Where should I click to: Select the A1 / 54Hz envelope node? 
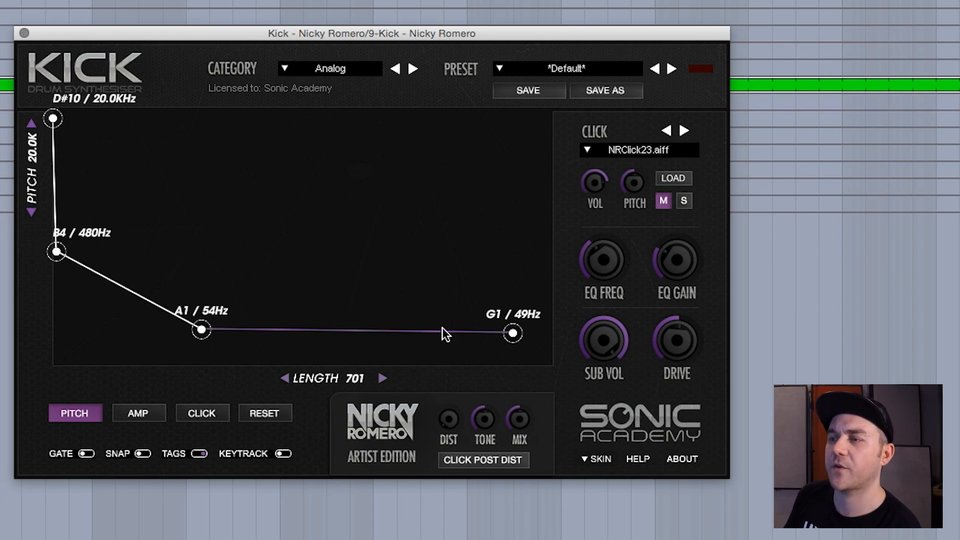pos(201,329)
